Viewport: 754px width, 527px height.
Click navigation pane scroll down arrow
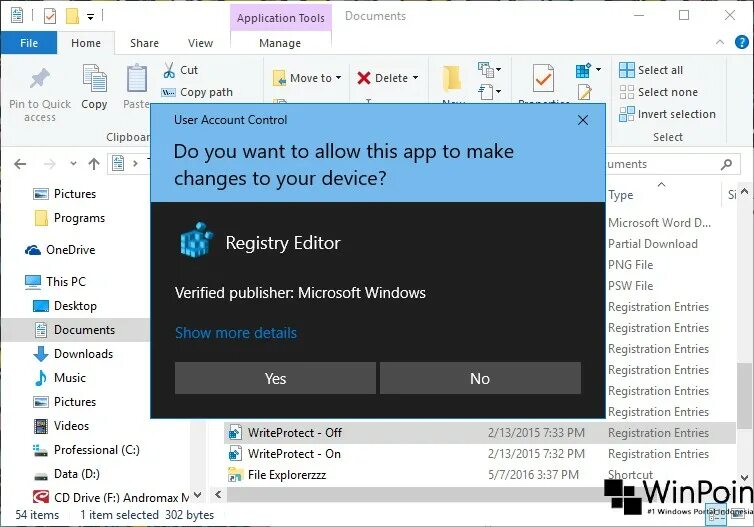pyautogui.click(x=198, y=494)
